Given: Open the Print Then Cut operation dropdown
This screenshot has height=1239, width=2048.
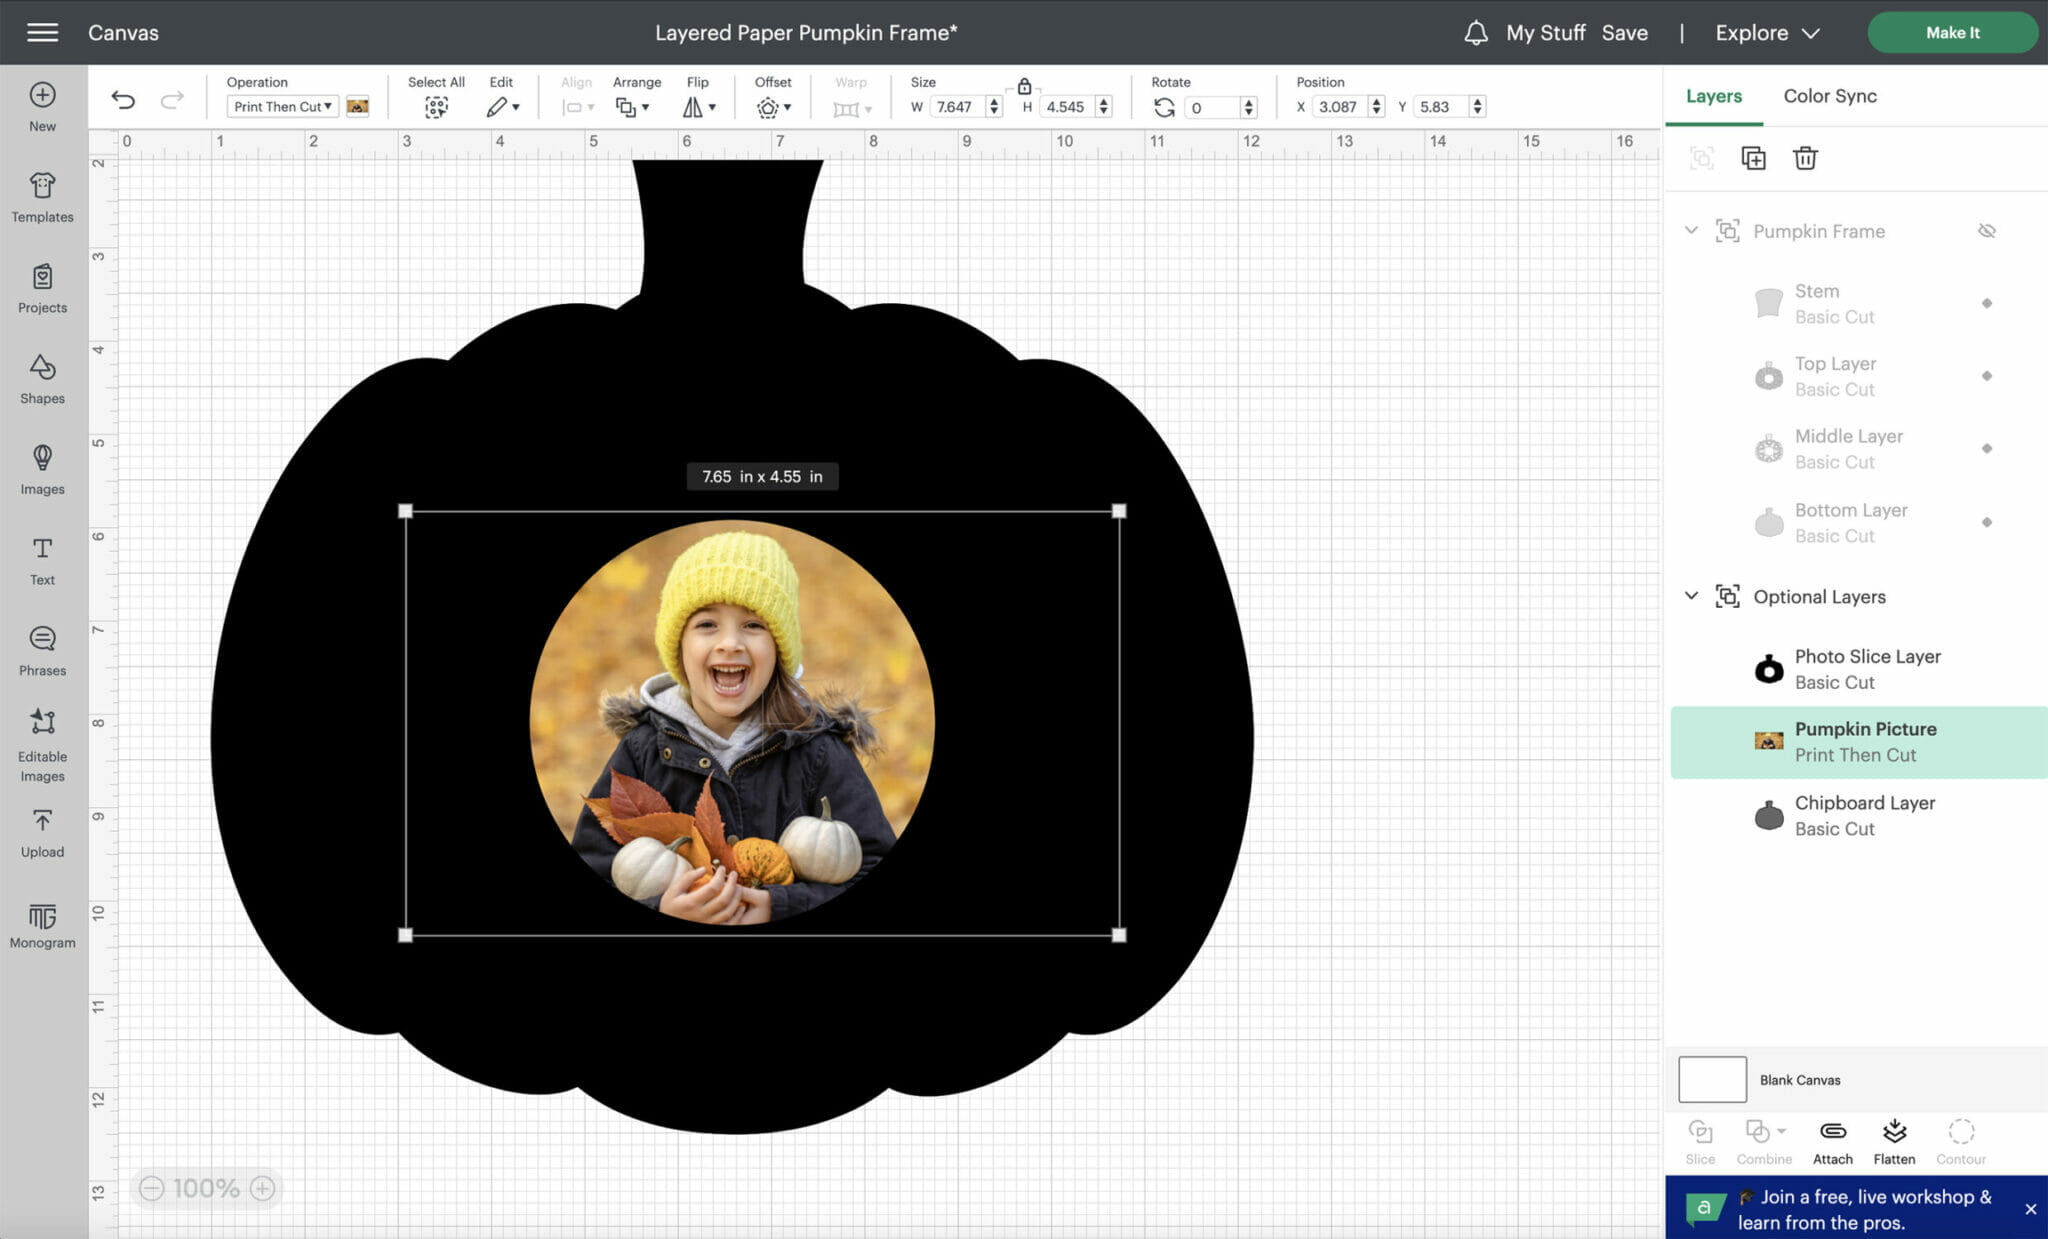Looking at the screenshot, I should (x=281, y=106).
